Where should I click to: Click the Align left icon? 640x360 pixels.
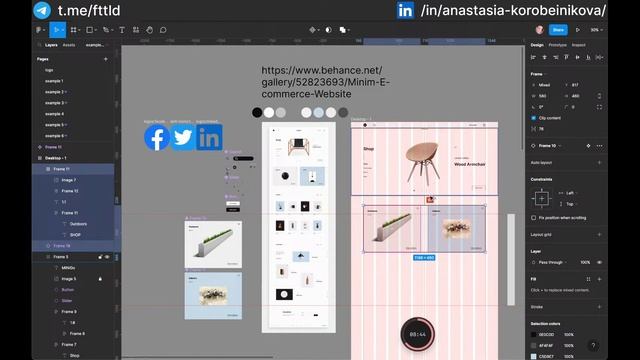(x=533, y=58)
